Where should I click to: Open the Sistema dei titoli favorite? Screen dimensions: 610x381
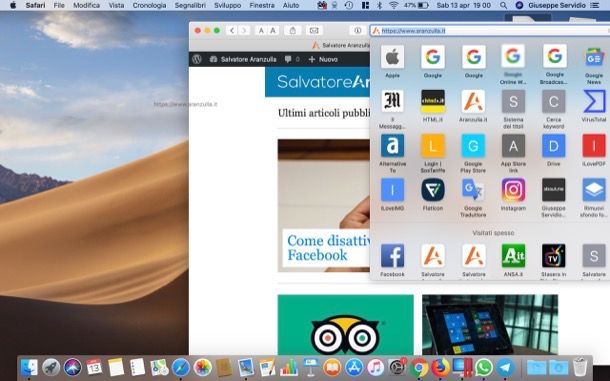point(513,101)
